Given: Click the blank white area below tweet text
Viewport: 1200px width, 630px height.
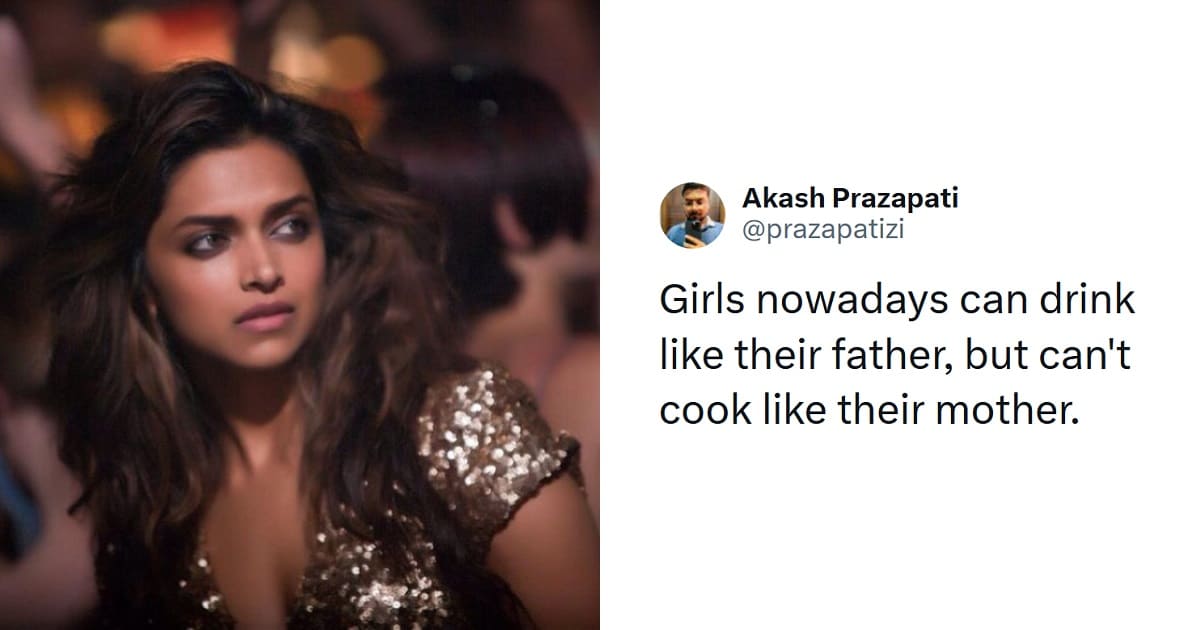Looking at the screenshot, I should (x=900, y=530).
